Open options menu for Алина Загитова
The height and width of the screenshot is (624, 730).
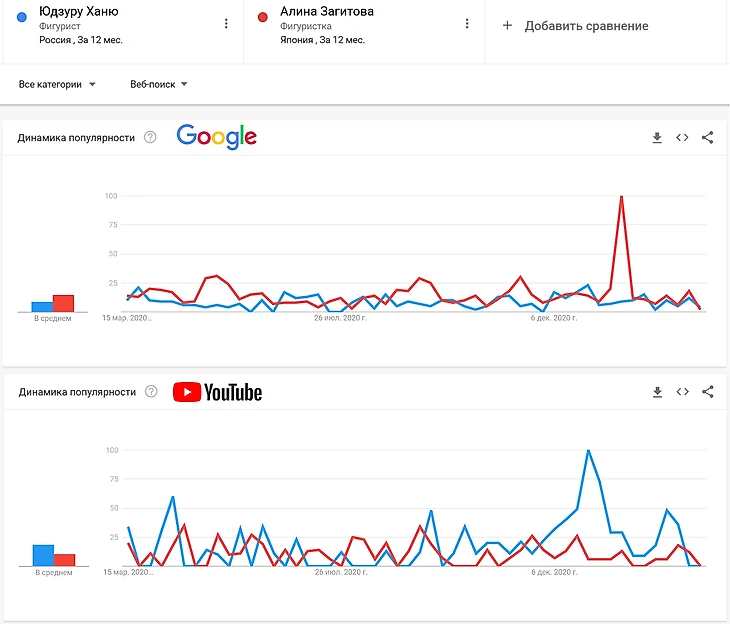467,24
